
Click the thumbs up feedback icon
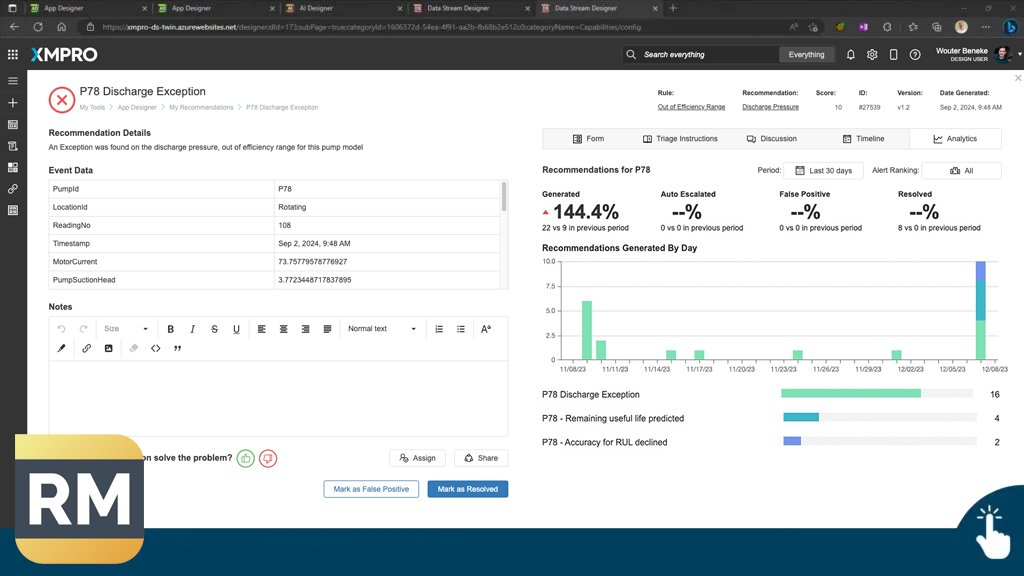point(246,458)
